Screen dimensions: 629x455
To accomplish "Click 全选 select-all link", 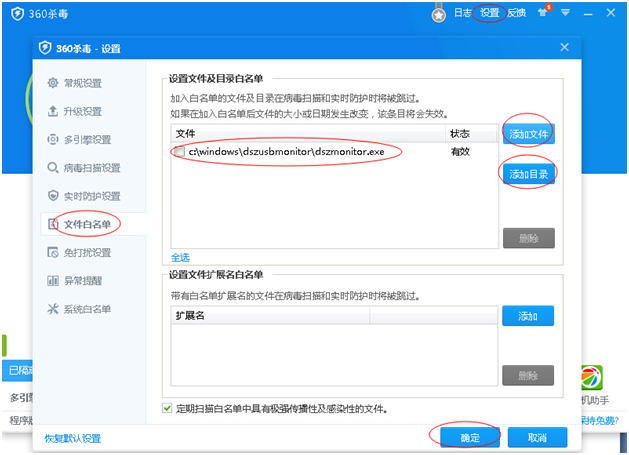I will (179, 257).
